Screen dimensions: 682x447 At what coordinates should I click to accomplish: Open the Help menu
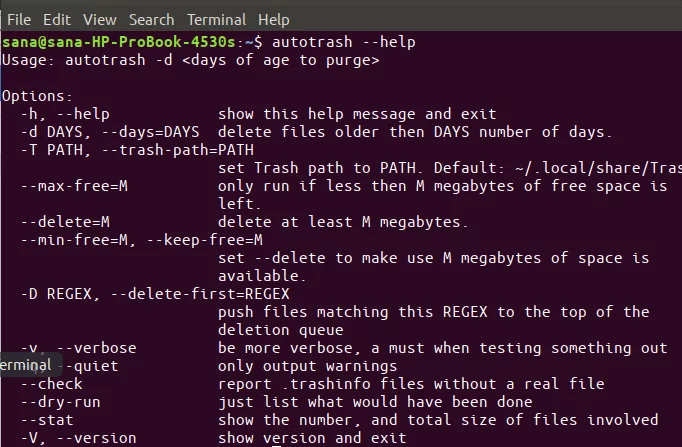pyautogui.click(x=273, y=20)
